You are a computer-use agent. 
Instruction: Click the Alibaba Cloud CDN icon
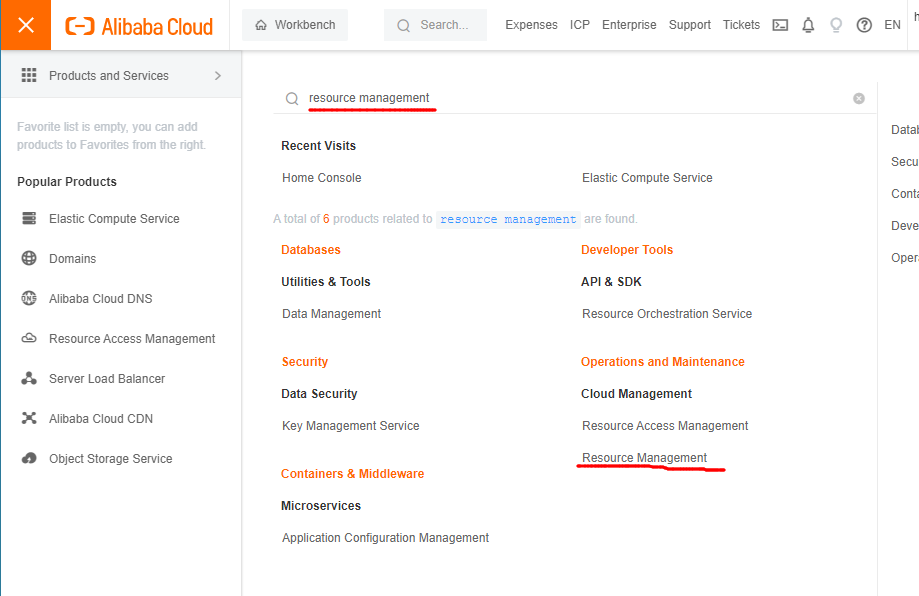29,418
